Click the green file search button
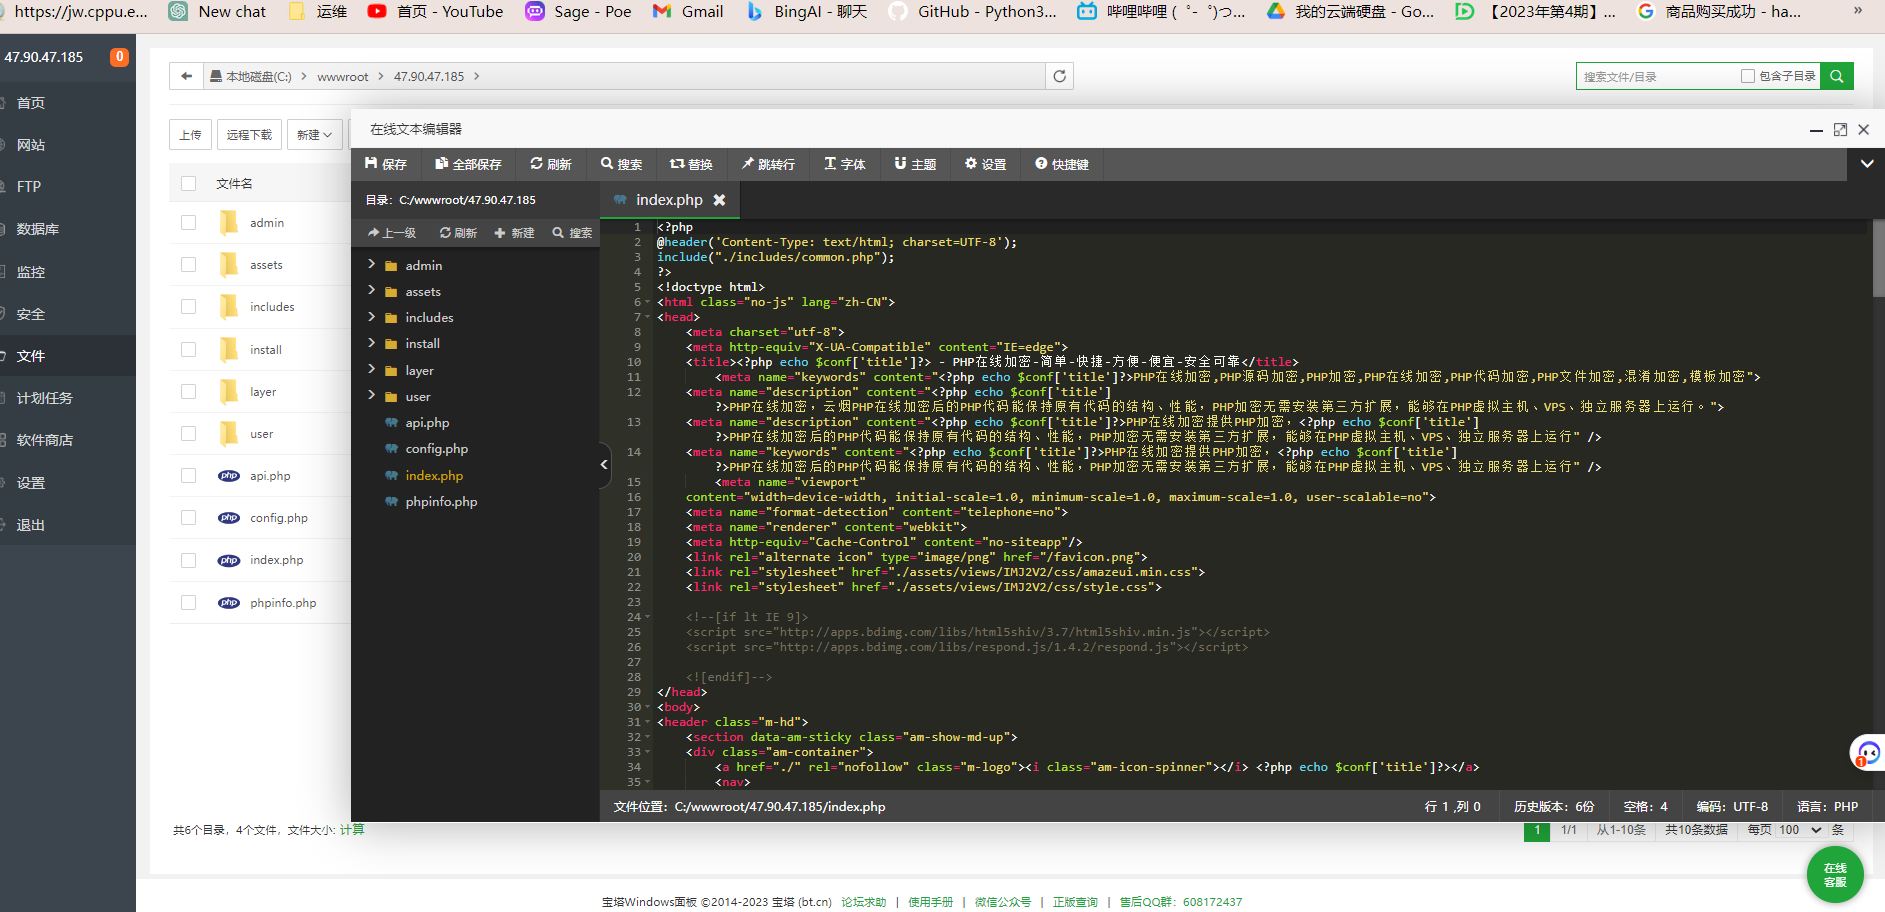This screenshot has width=1885, height=912. coord(1837,76)
